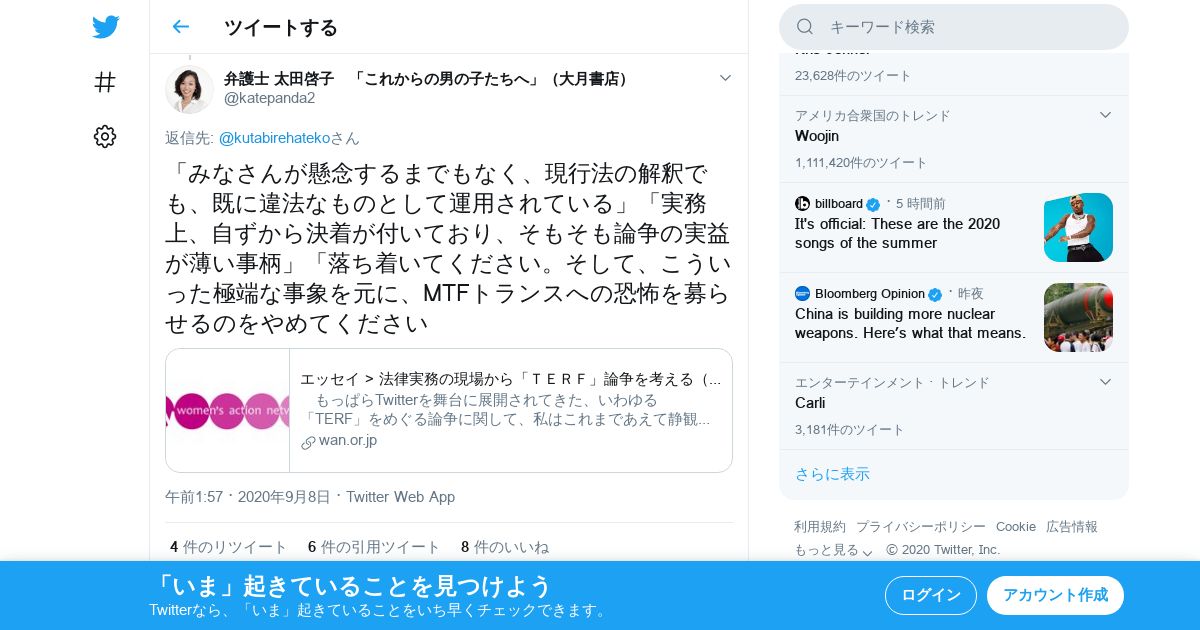The height and width of the screenshot is (630, 1200).
Task: Open the billboard songs of summer thumbnail
Action: pyautogui.click(x=1078, y=227)
